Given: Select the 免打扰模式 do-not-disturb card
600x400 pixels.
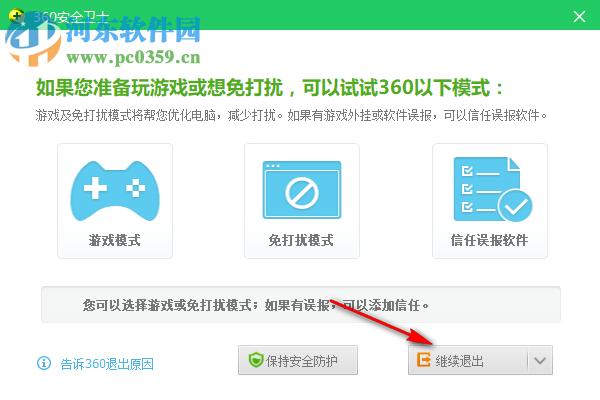Looking at the screenshot, I should (302, 201).
